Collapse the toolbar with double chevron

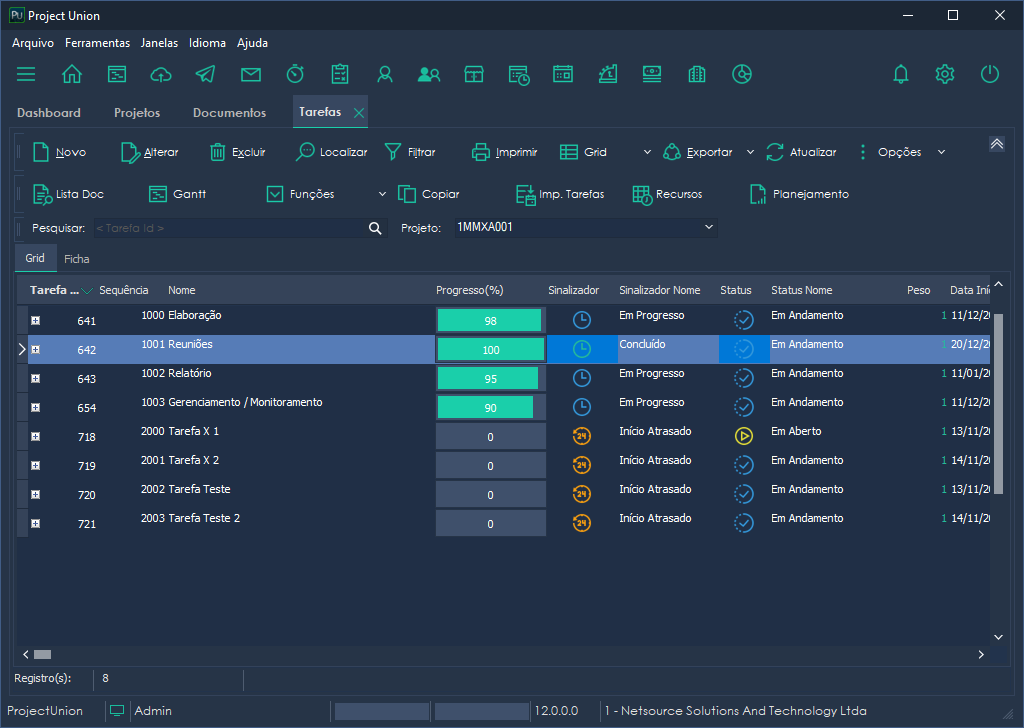coord(996,144)
